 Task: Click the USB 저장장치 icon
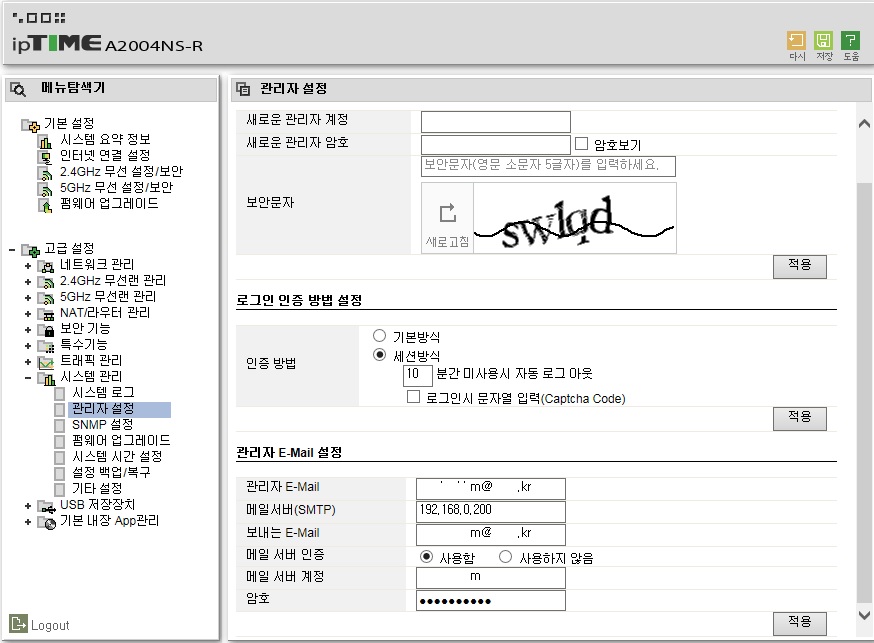(46, 507)
